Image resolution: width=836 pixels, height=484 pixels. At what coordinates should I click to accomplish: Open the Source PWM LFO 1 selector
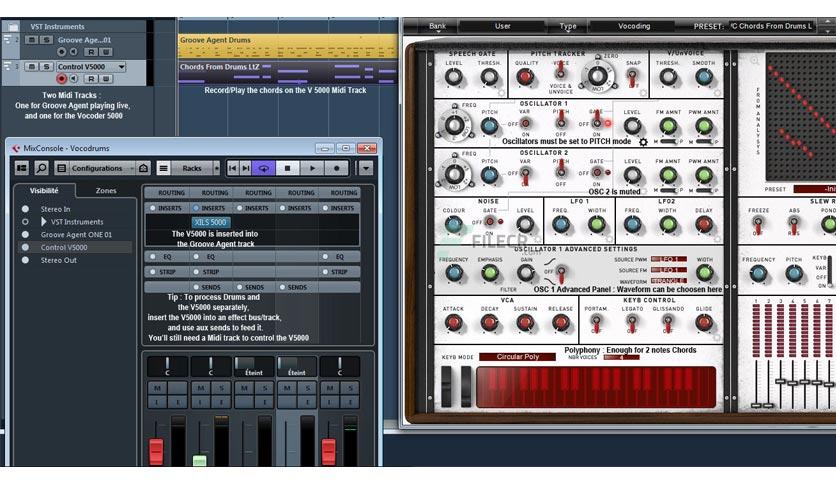pos(669,259)
